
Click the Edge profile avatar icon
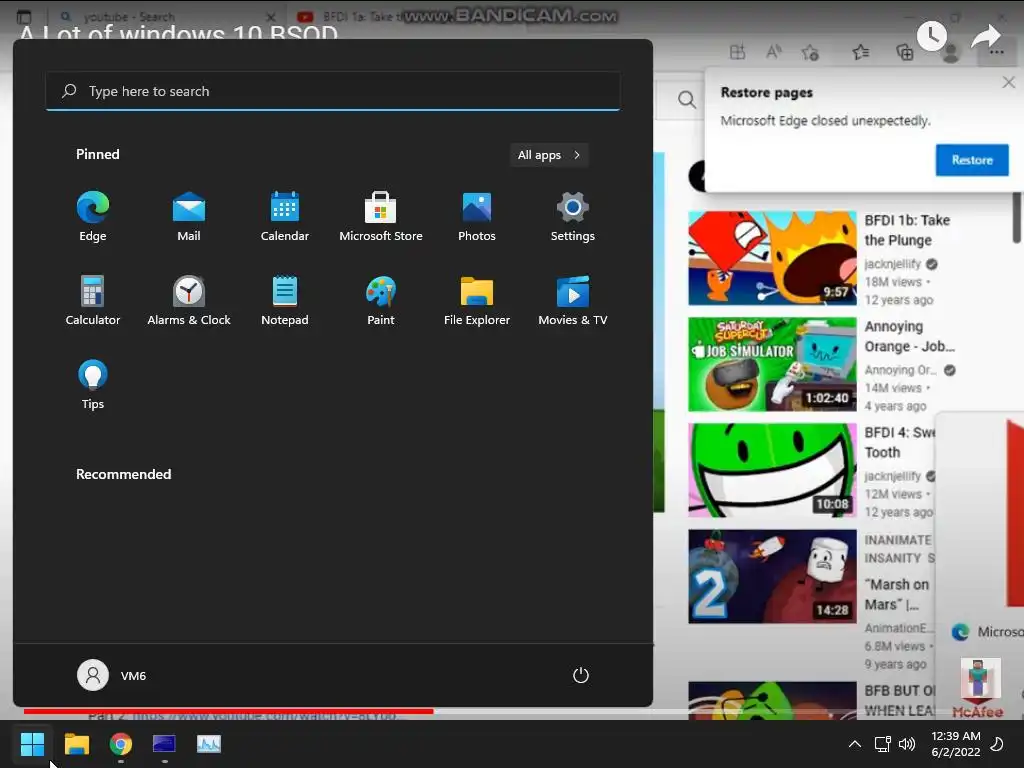(951, 52)
